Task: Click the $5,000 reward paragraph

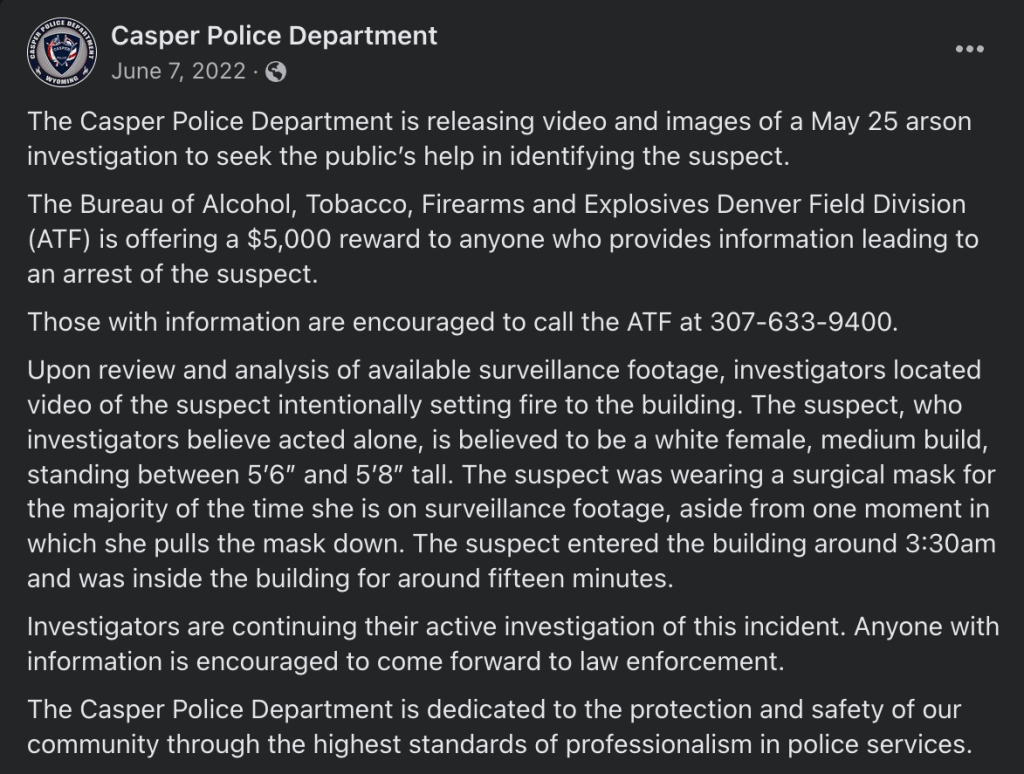Action: click(x=500, y=239)
